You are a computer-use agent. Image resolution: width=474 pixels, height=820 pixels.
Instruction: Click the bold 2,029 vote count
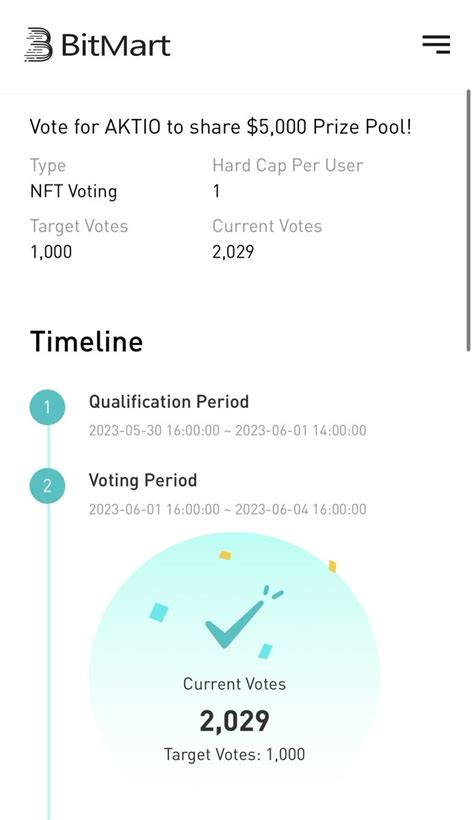(234, 721)
